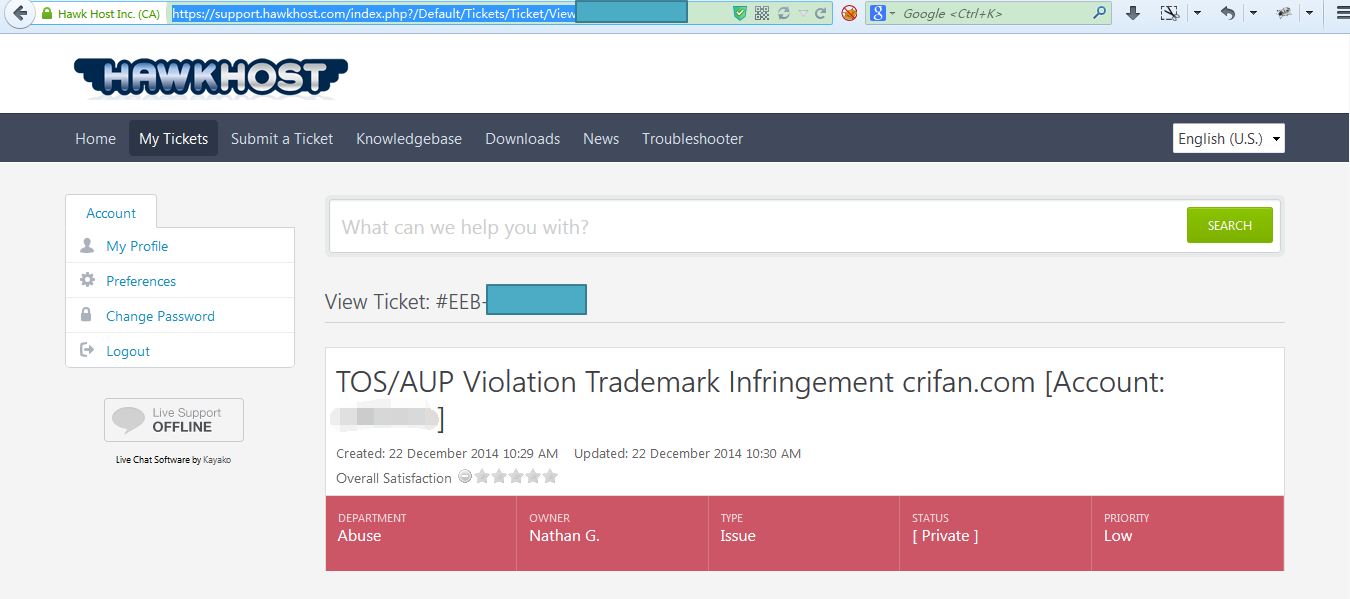Expand the bug extension dropdown arrow
This screenshot has height=599, width=1350.
click(1310, 14)
